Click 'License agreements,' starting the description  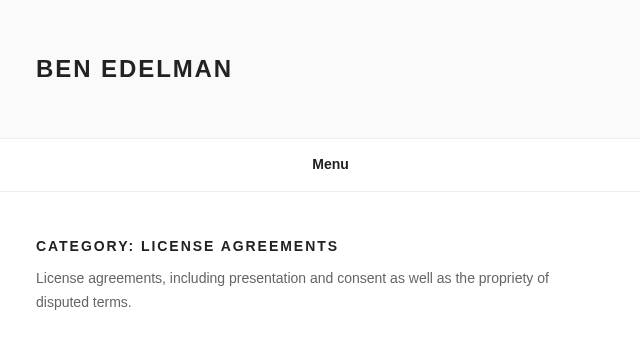101,278
